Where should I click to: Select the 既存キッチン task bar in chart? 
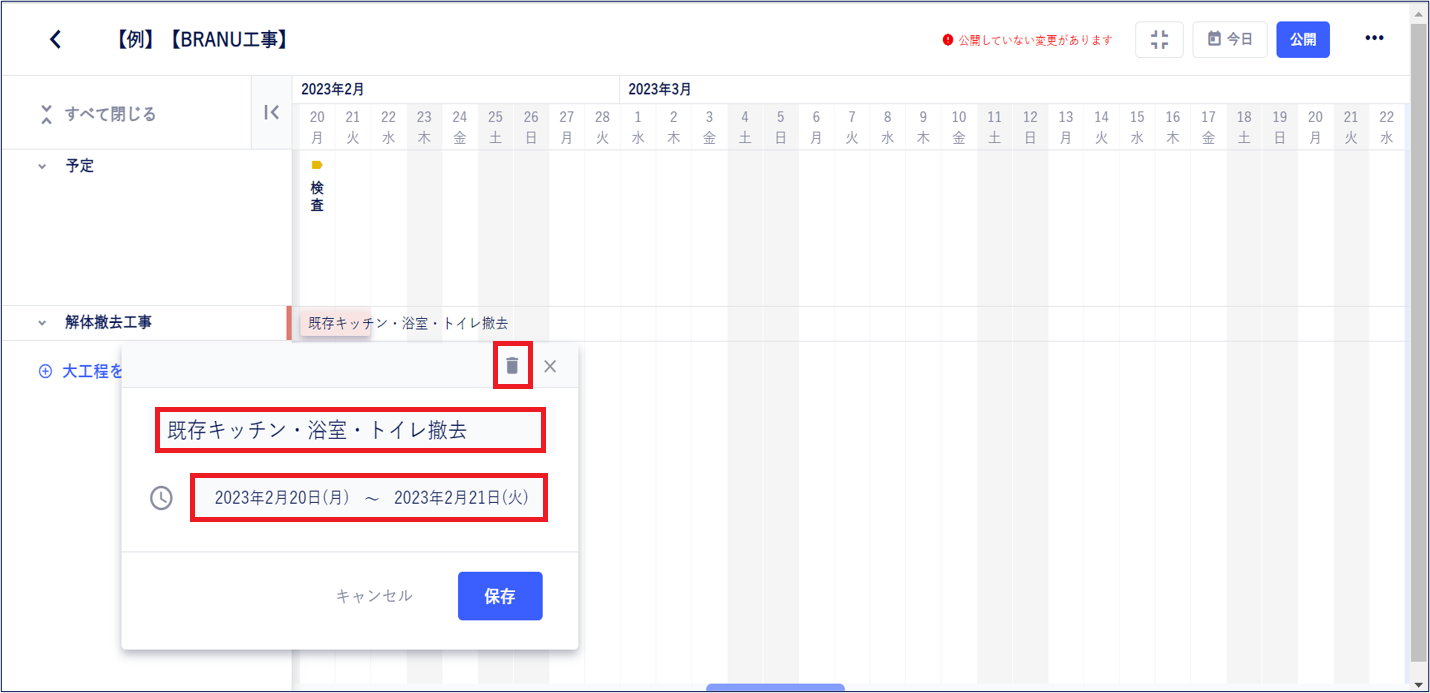336,323
